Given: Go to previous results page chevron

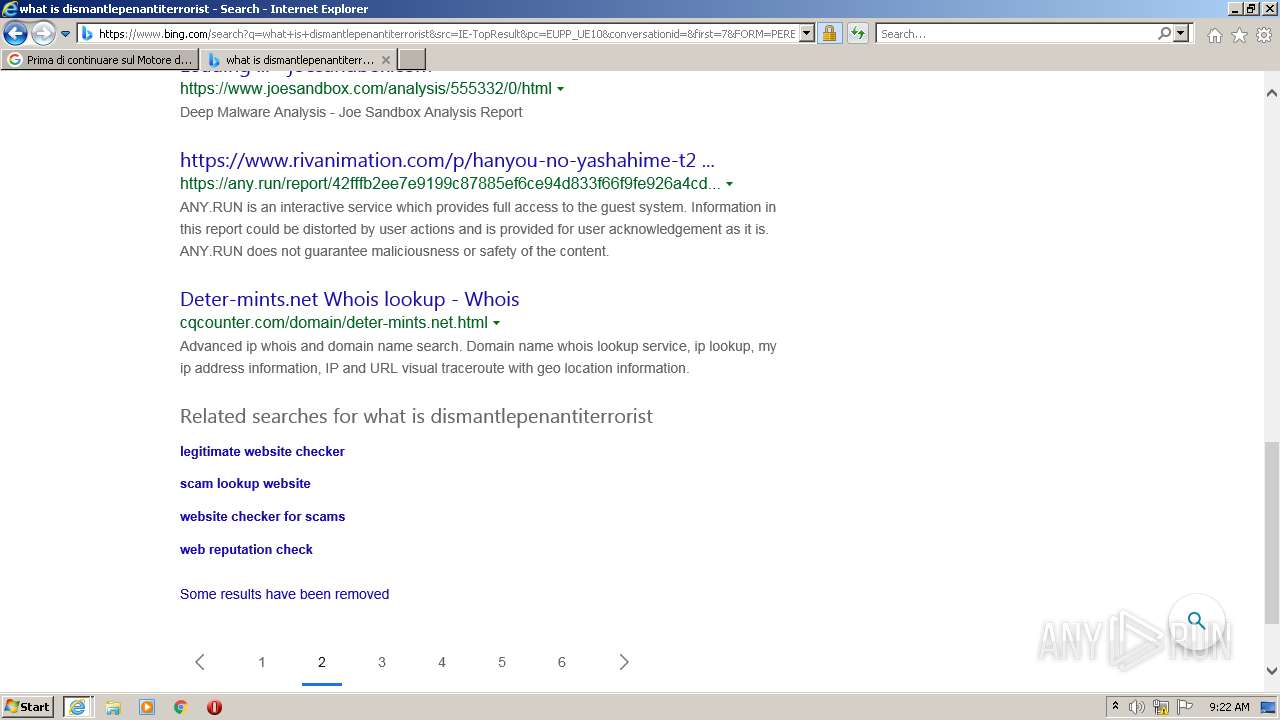Looking at the screenshot, I should [200, 662].
